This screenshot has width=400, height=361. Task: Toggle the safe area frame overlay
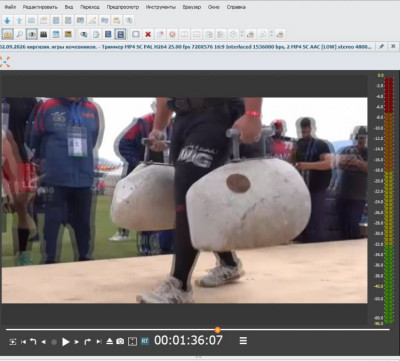pyautogui.click(x=132, y=341)
